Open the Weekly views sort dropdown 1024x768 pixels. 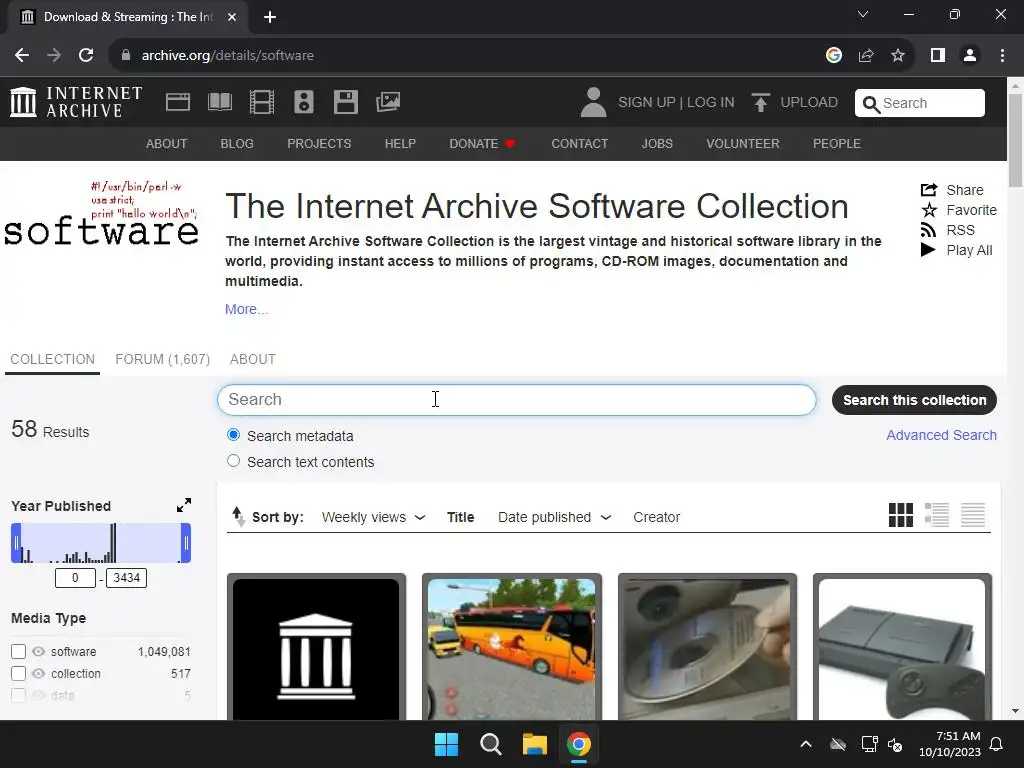[374, 517]
